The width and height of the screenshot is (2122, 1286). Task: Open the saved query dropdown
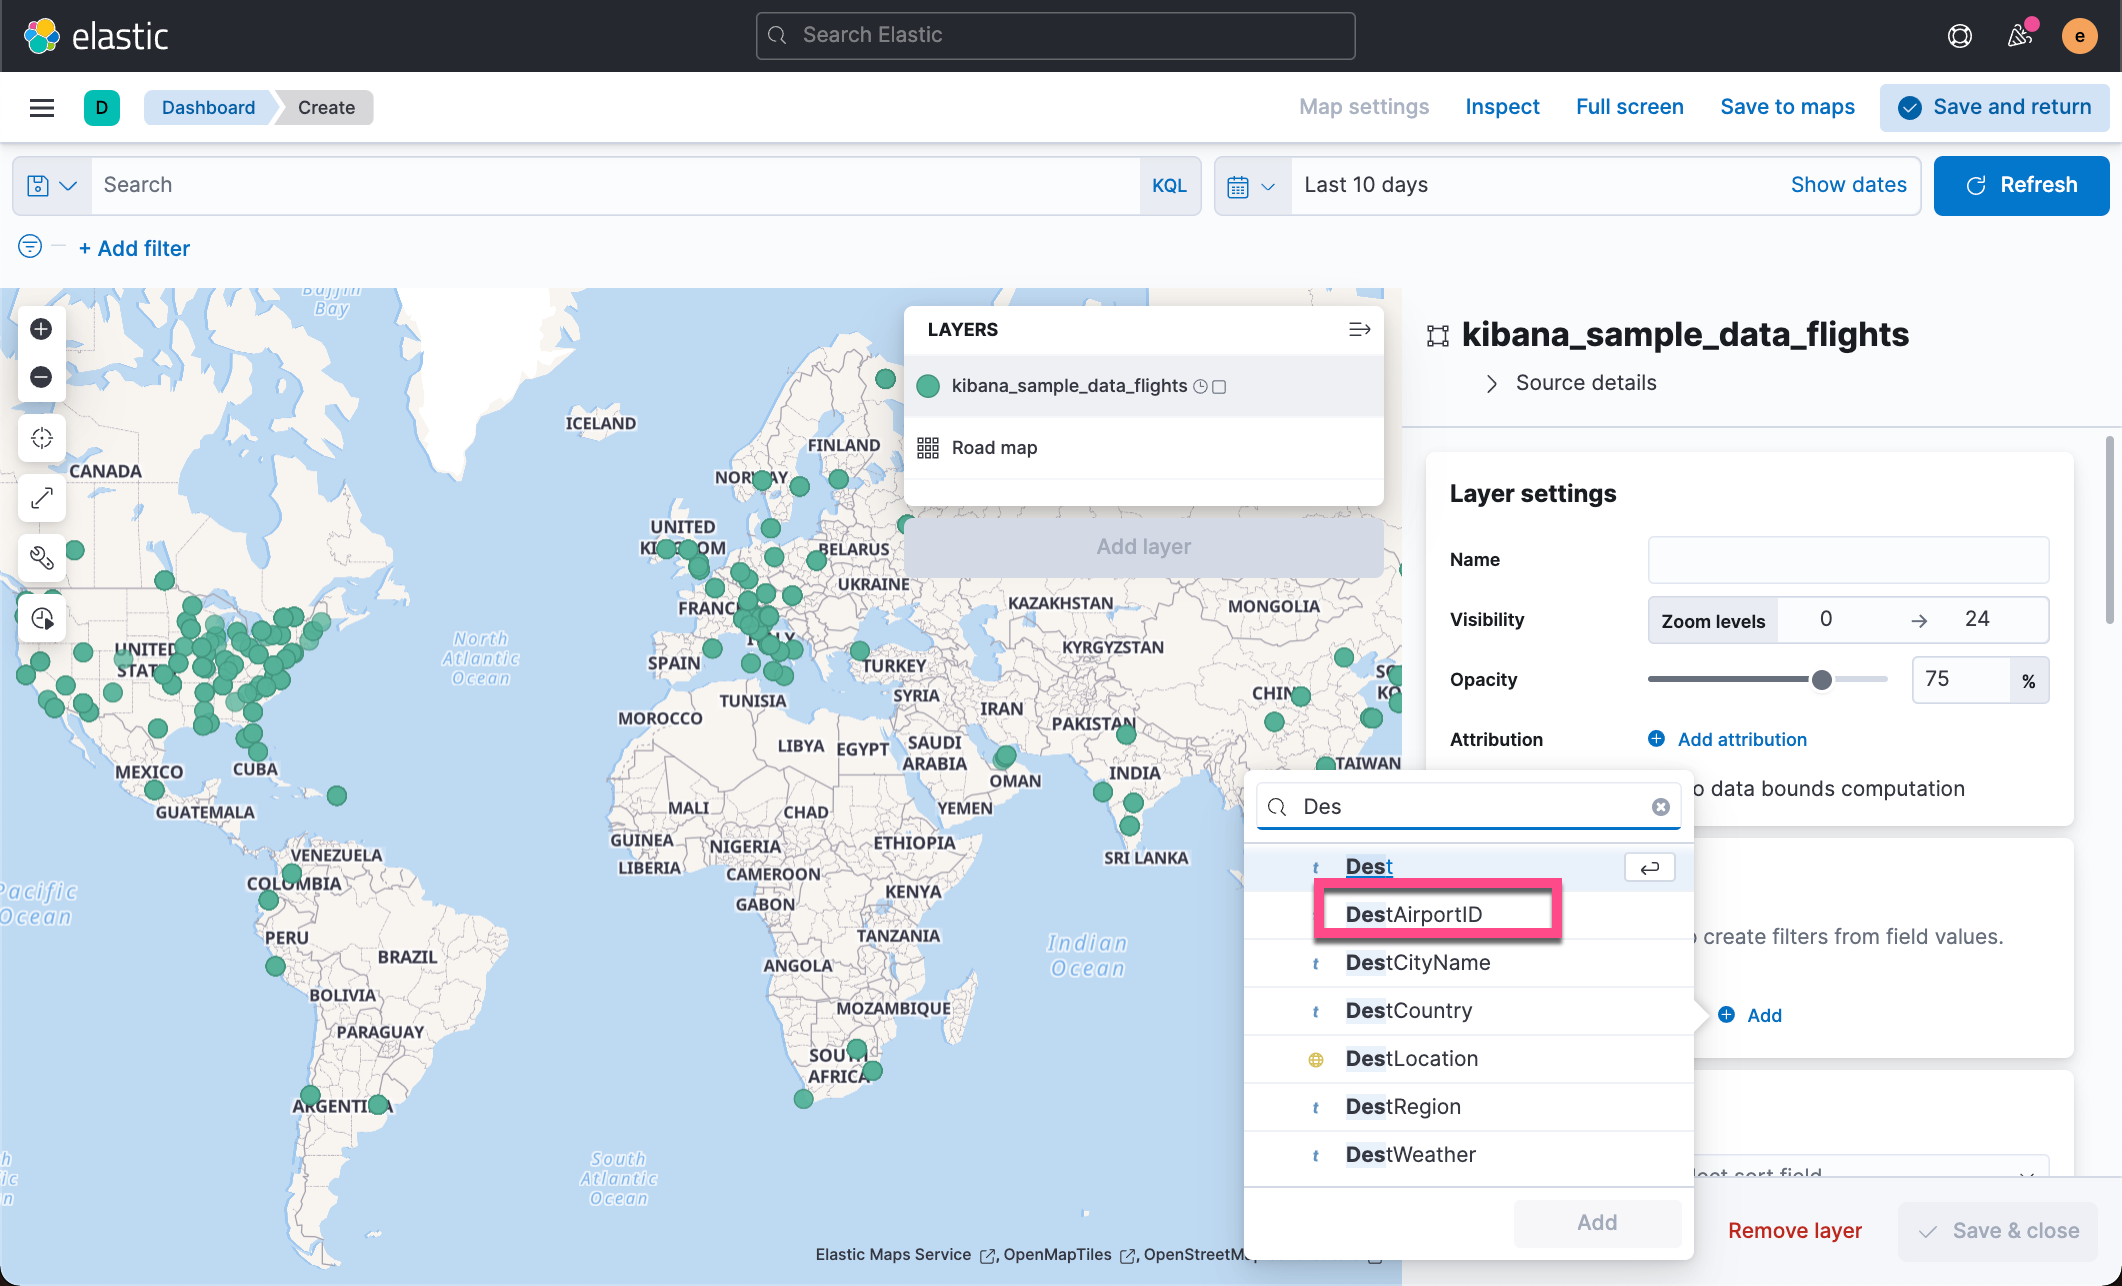(x=52, y=185)
